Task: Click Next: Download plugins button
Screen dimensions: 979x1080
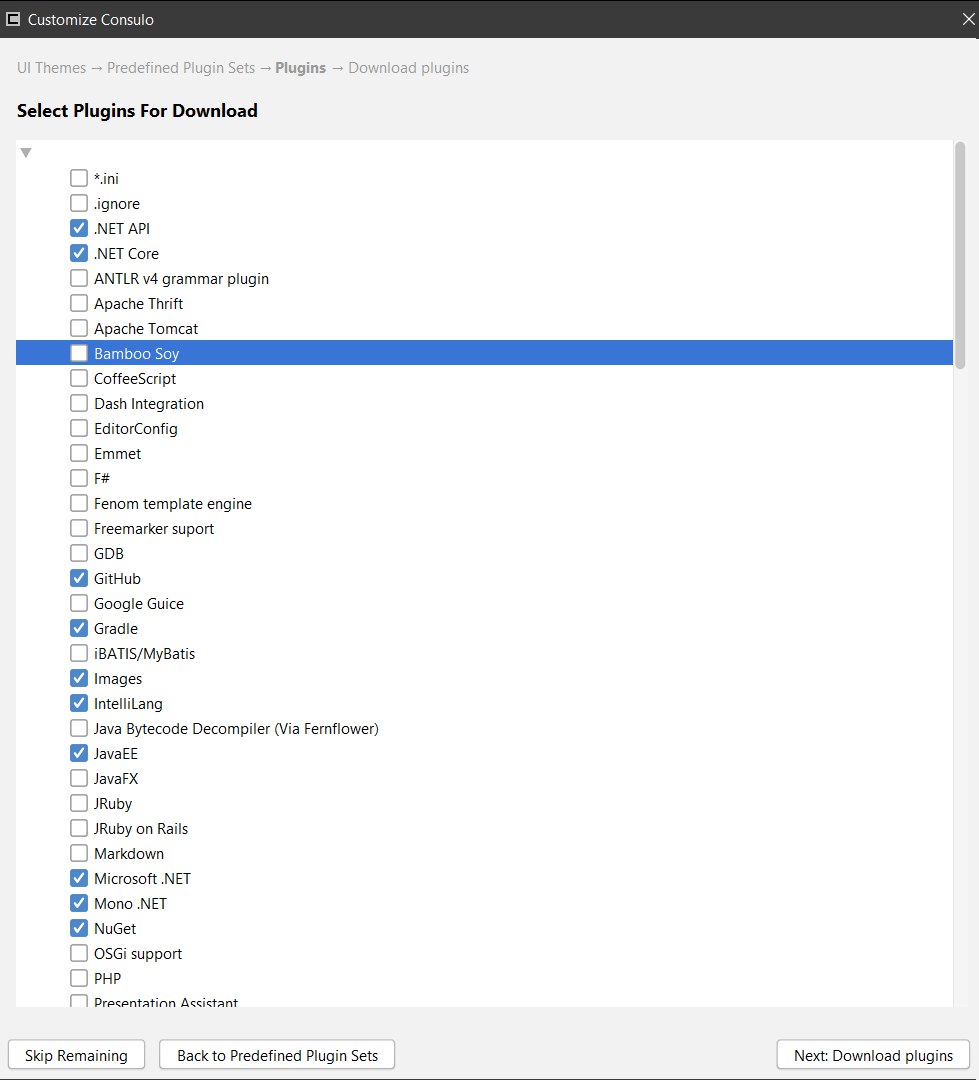Action: [873, 1055]
